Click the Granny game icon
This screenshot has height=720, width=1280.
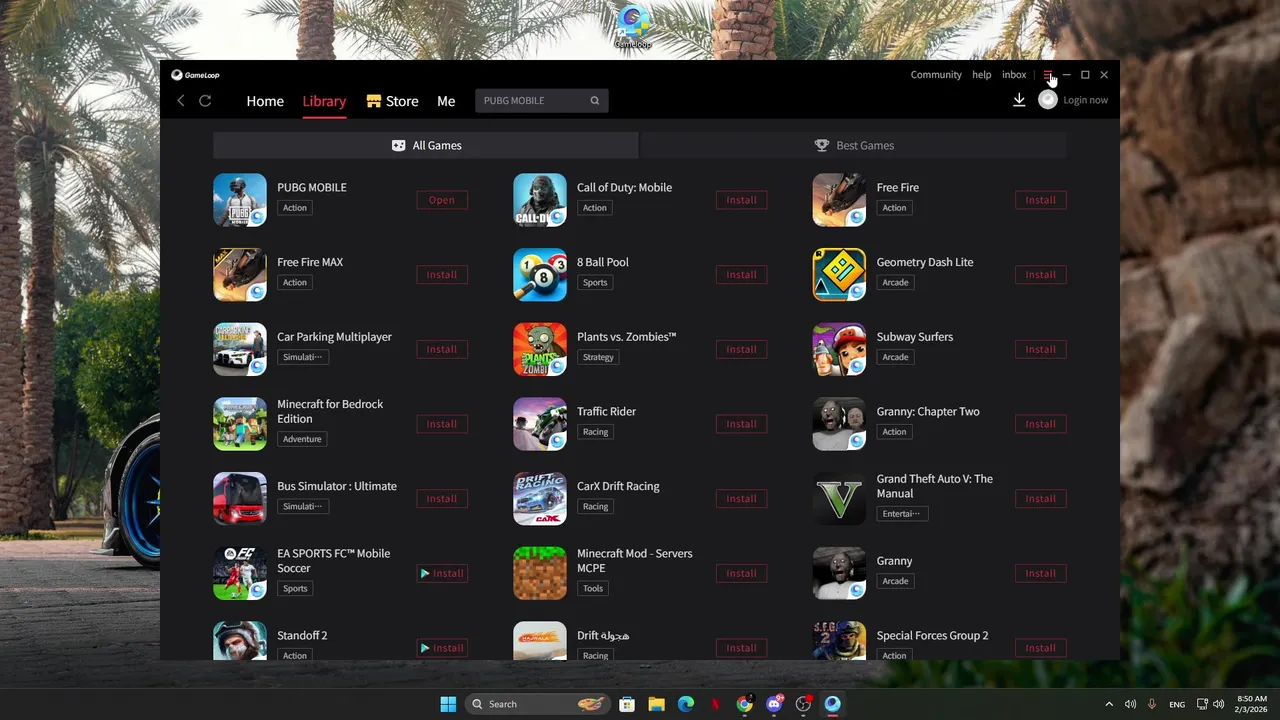click(839, 573)
